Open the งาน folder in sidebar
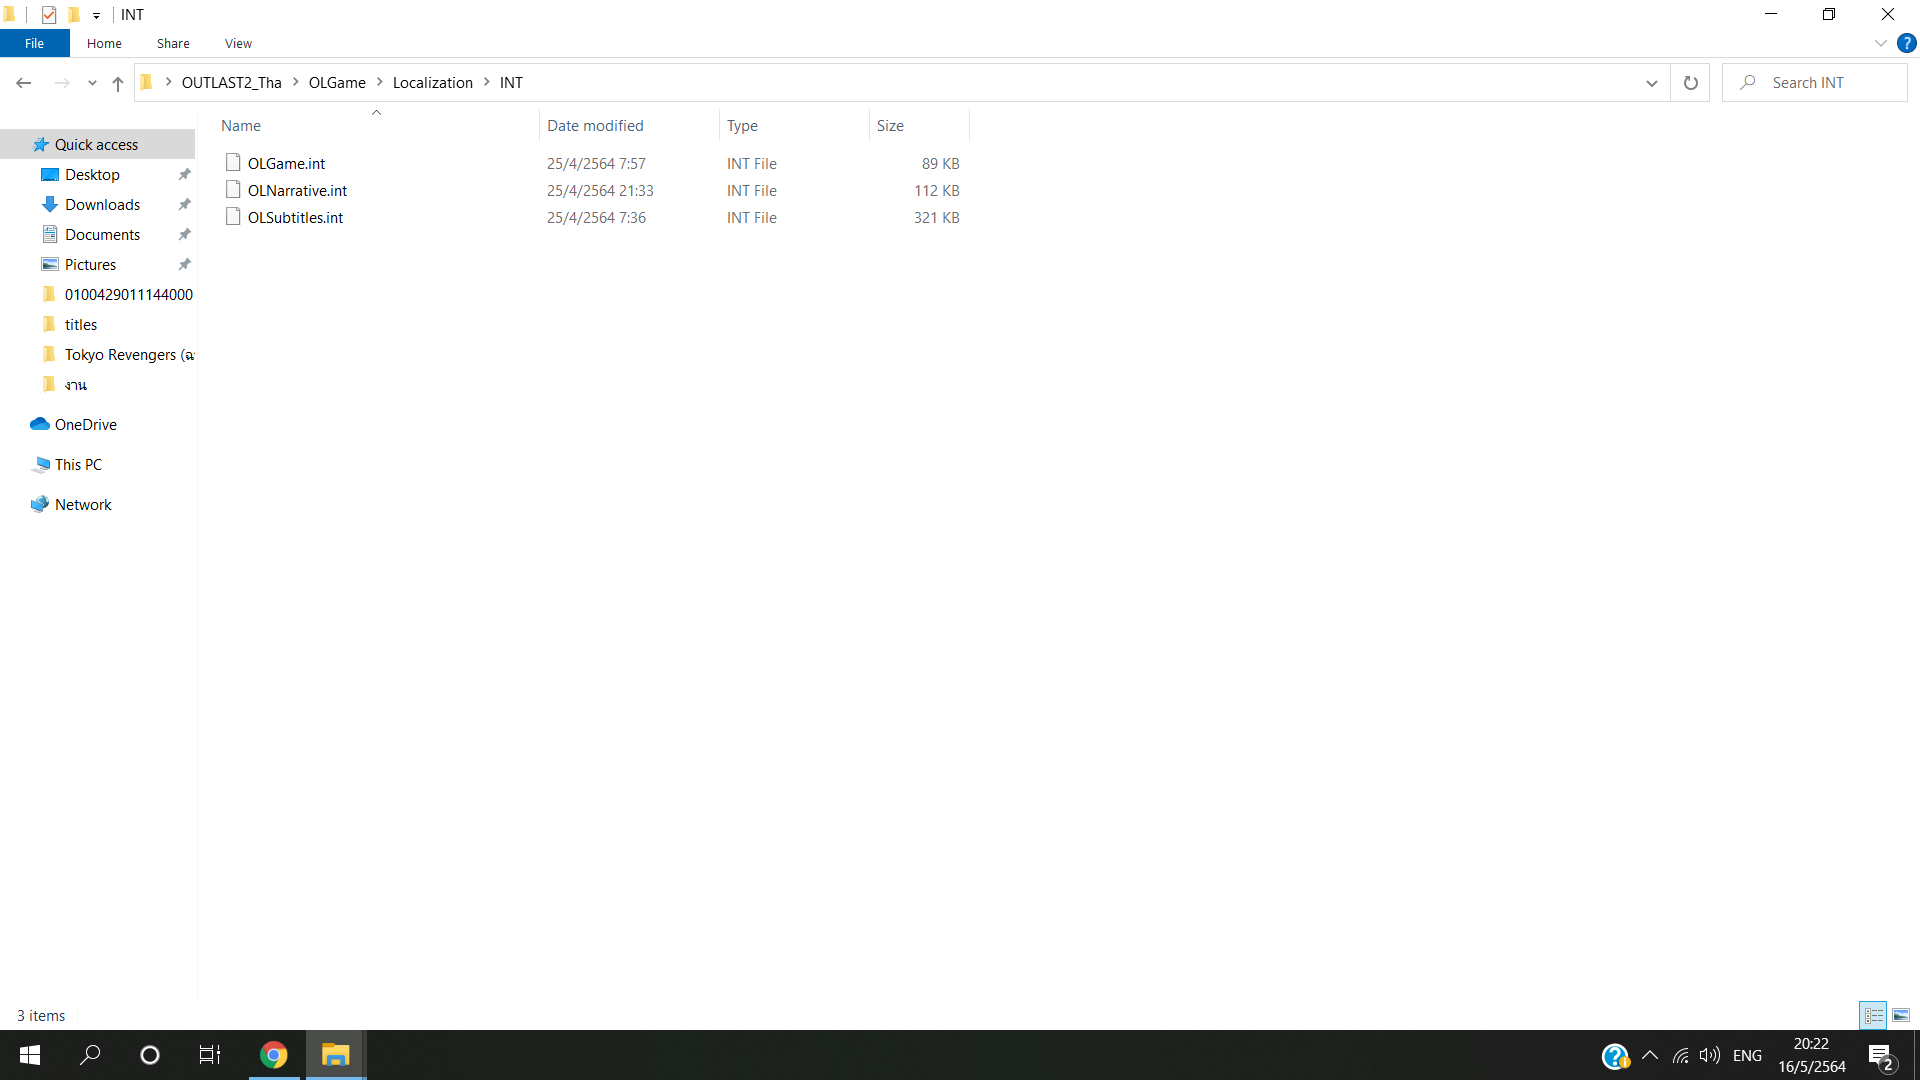 point(76,385)
